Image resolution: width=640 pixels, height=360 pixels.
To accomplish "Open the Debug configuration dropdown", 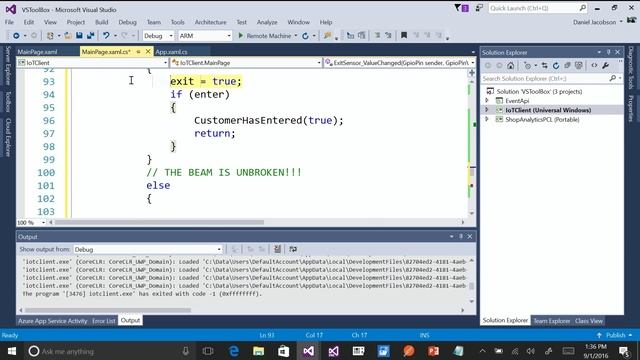I will pyautogui.click(x=158, y=36).
